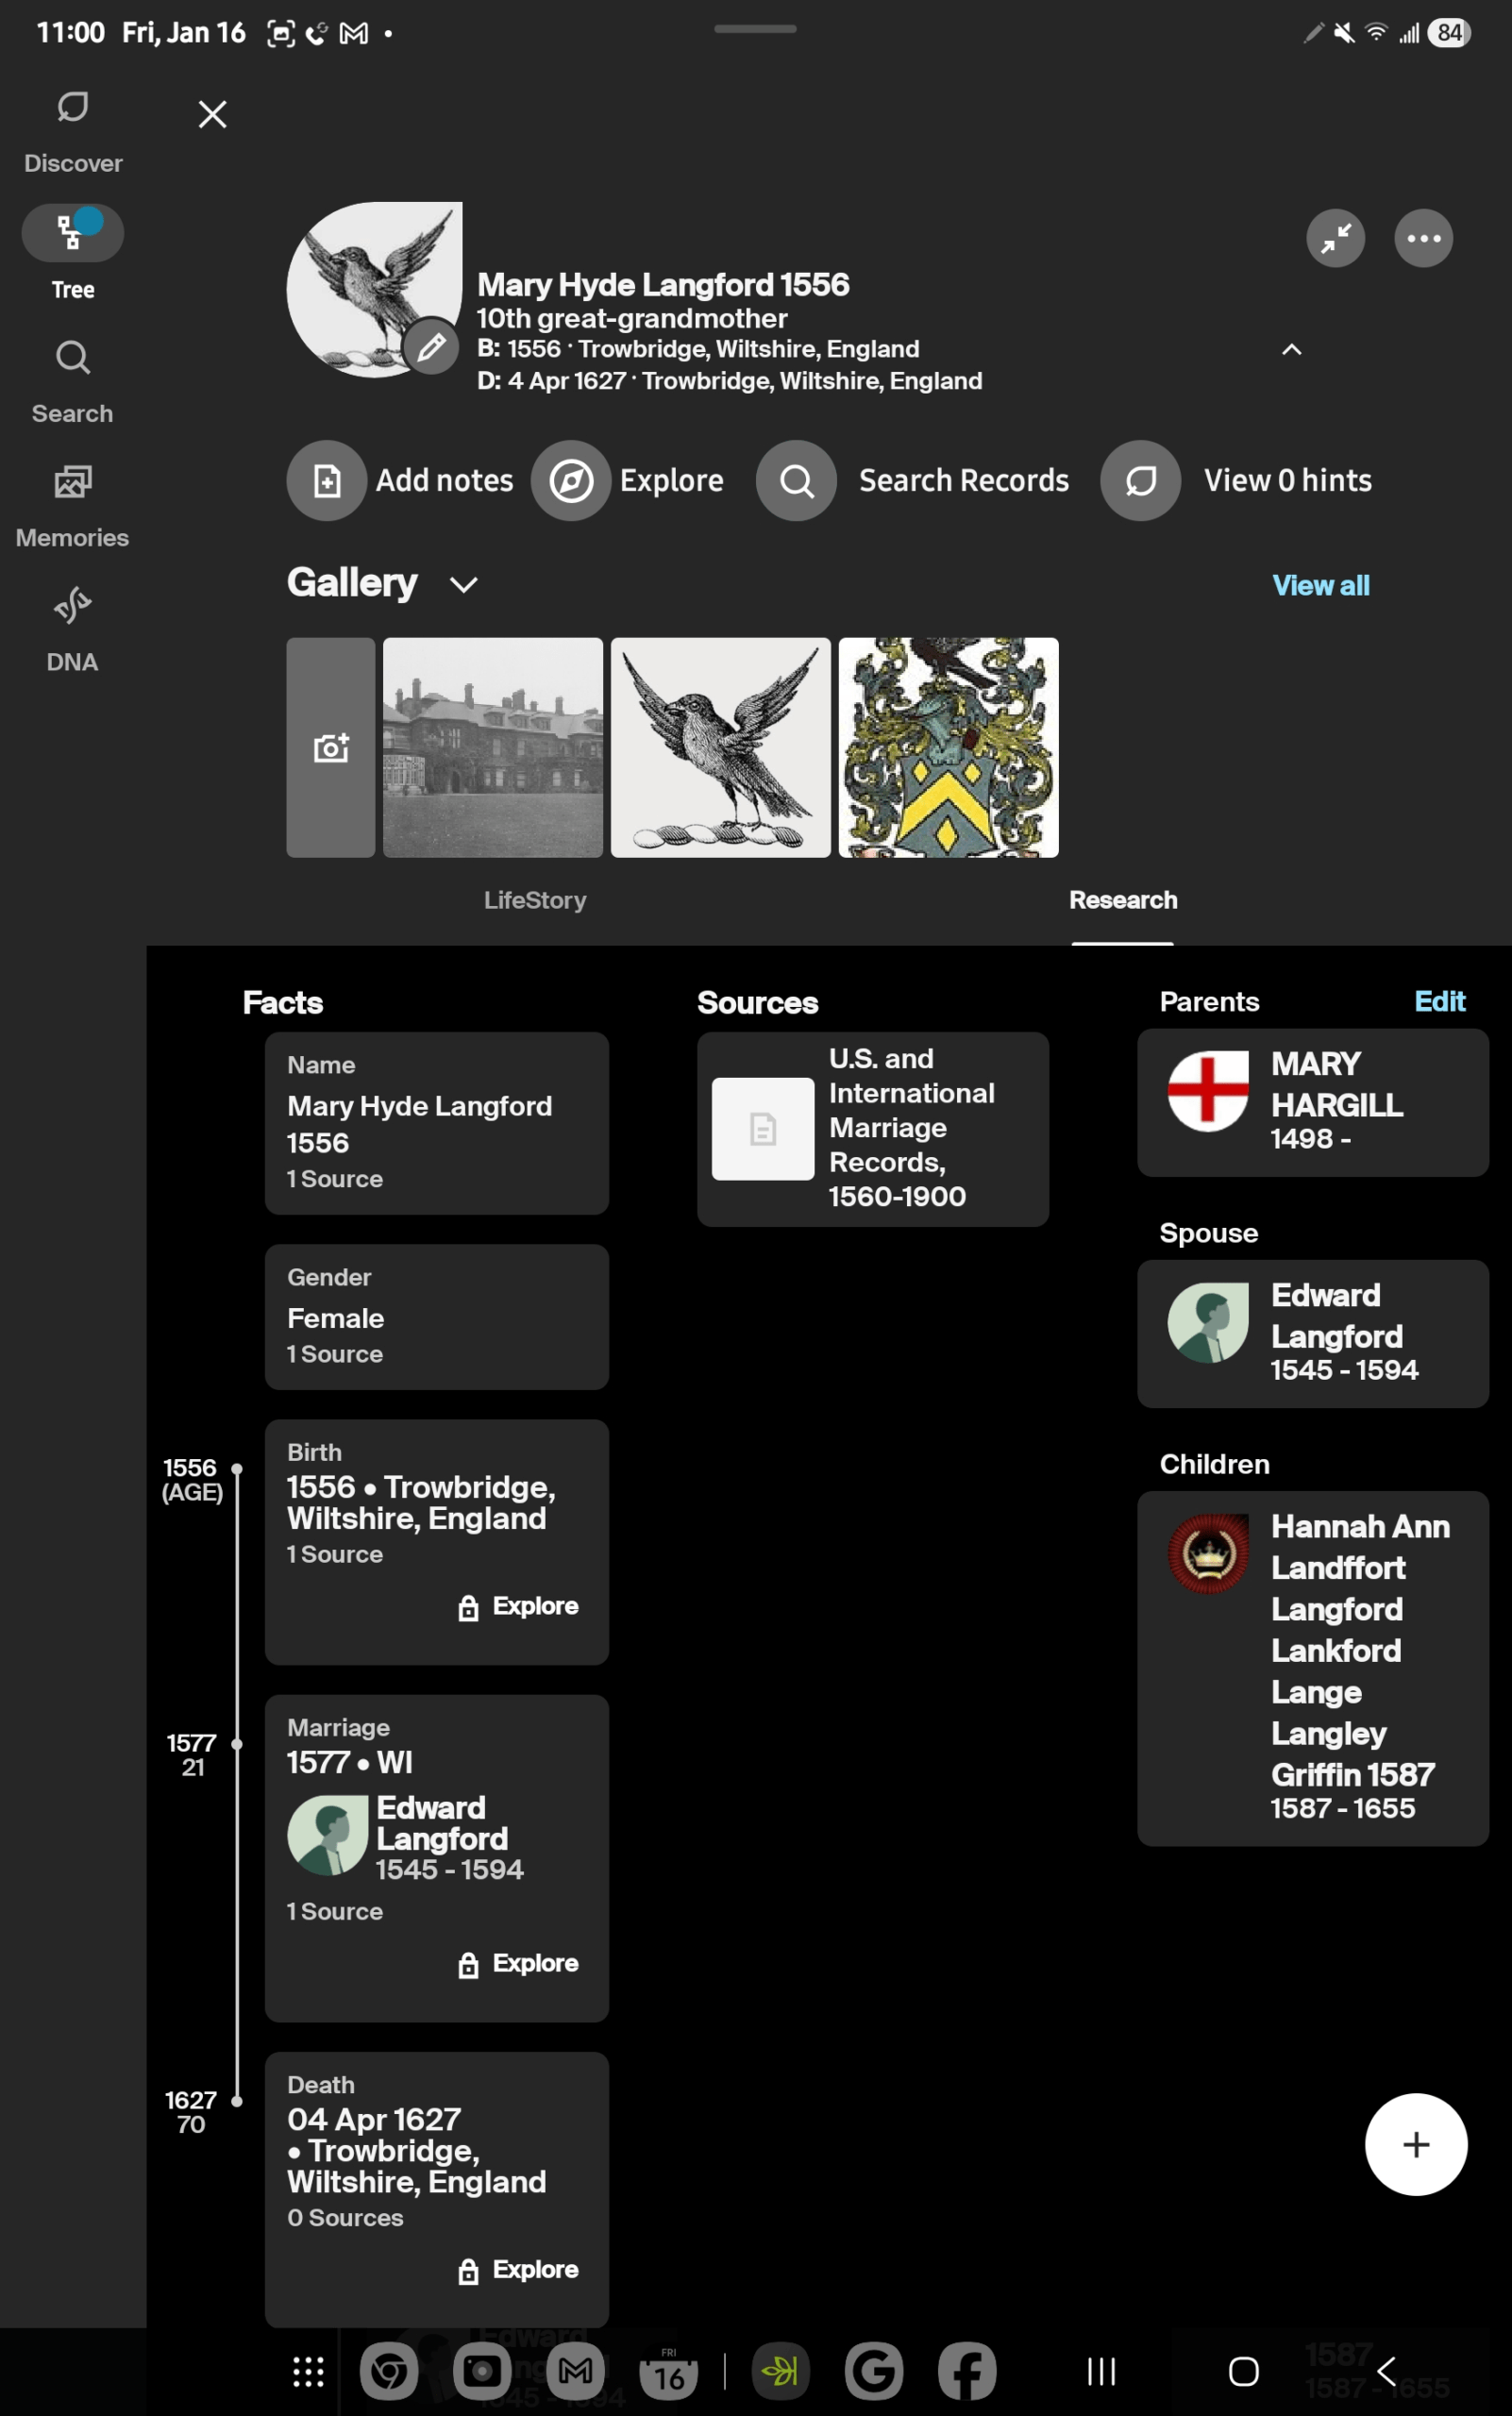This screenshot has height=2416, width=1512.
Task: Click View all gallery link
Action: pyautogui.click(x=1321, y=585)
